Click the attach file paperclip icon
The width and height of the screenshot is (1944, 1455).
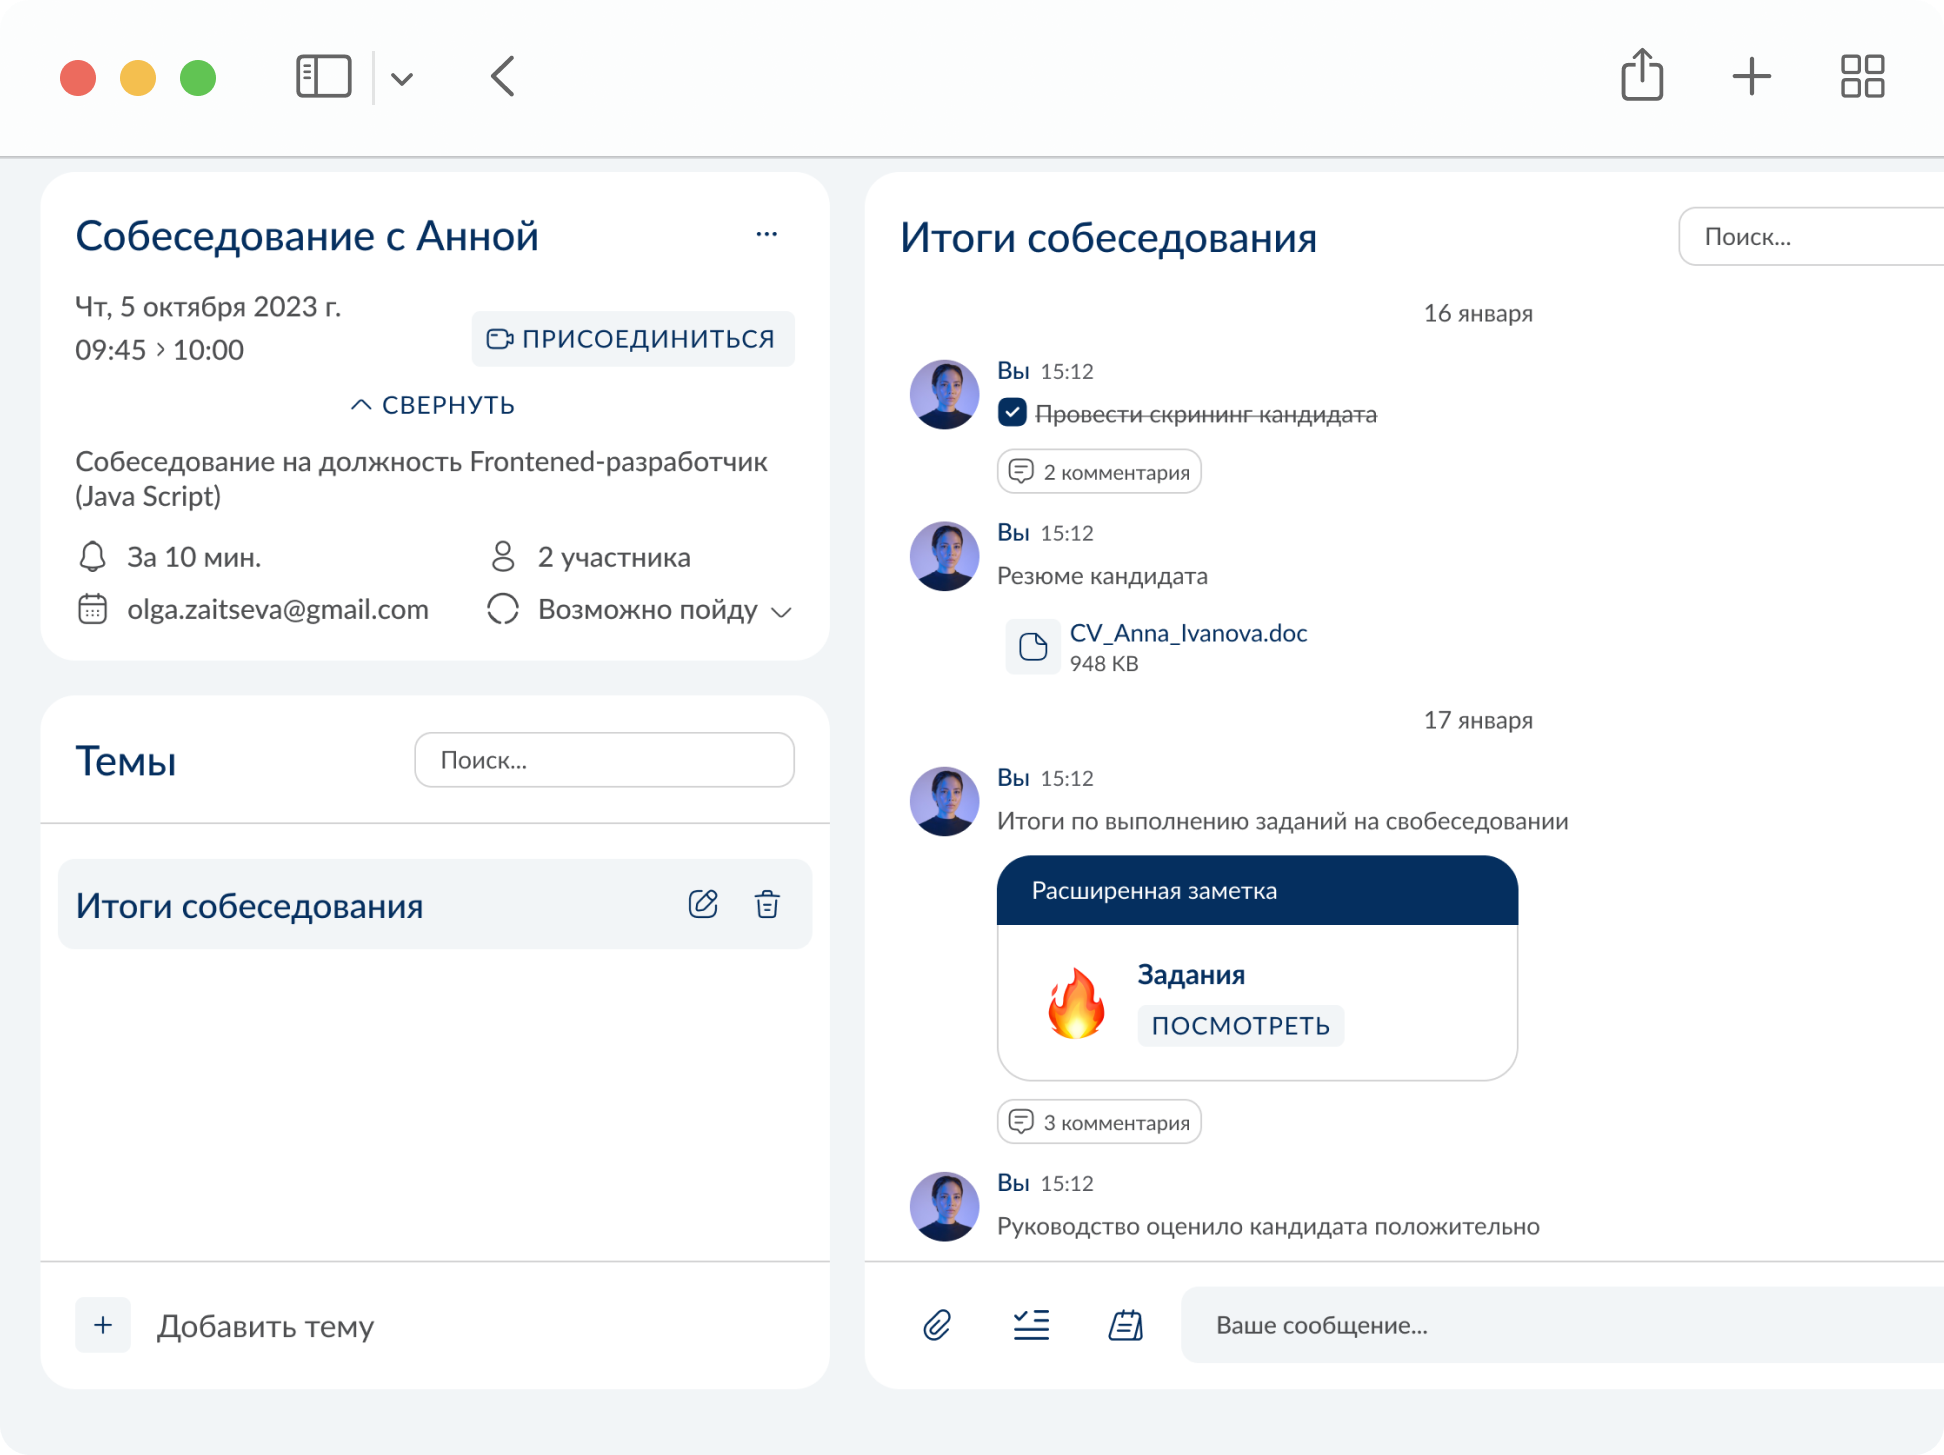coord(937,1326)
